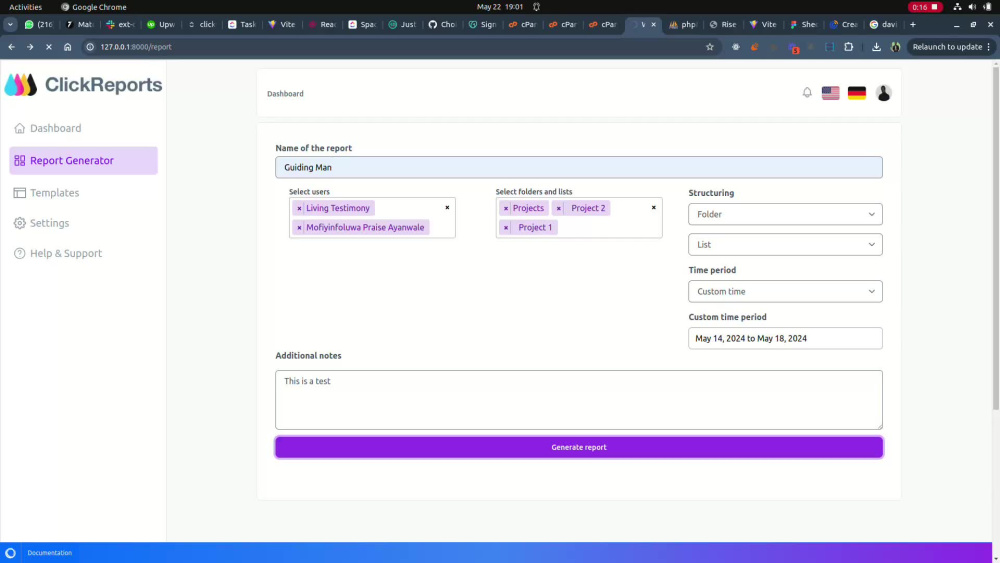Viewport: 1000px width, 563px height.
Task: Go to Settings in the sidebar
Action: tap(49, 223)
